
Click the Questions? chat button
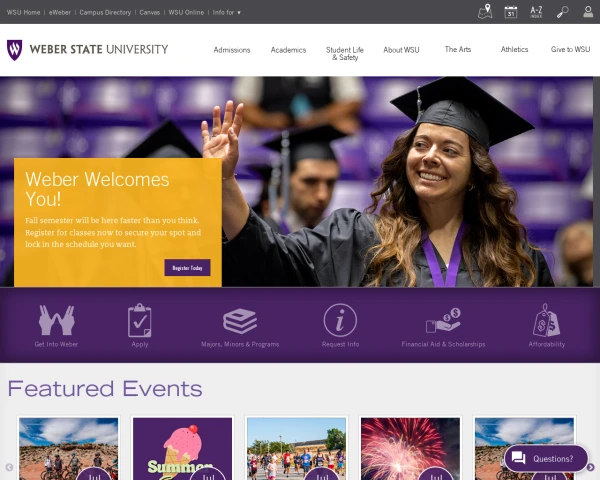pyautogui.click(x=546, y=458)
